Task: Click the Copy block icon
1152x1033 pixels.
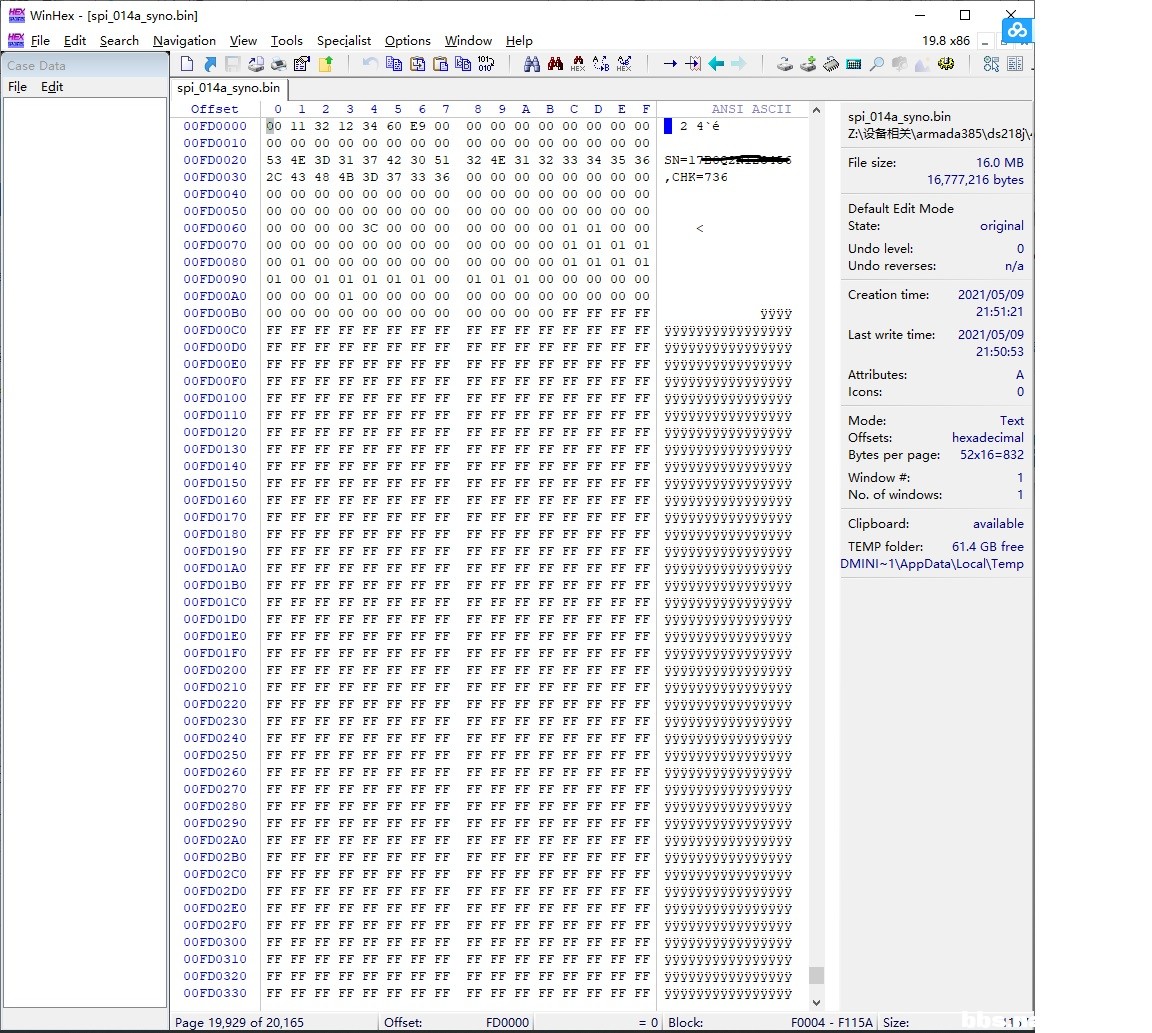Action: 394,64
